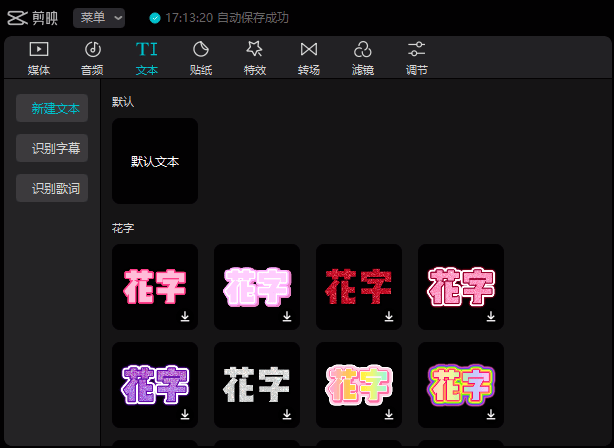Screen dimensions: 614x448
Task: Open the 滤镜 filters tab
Action: coord(363,58)
